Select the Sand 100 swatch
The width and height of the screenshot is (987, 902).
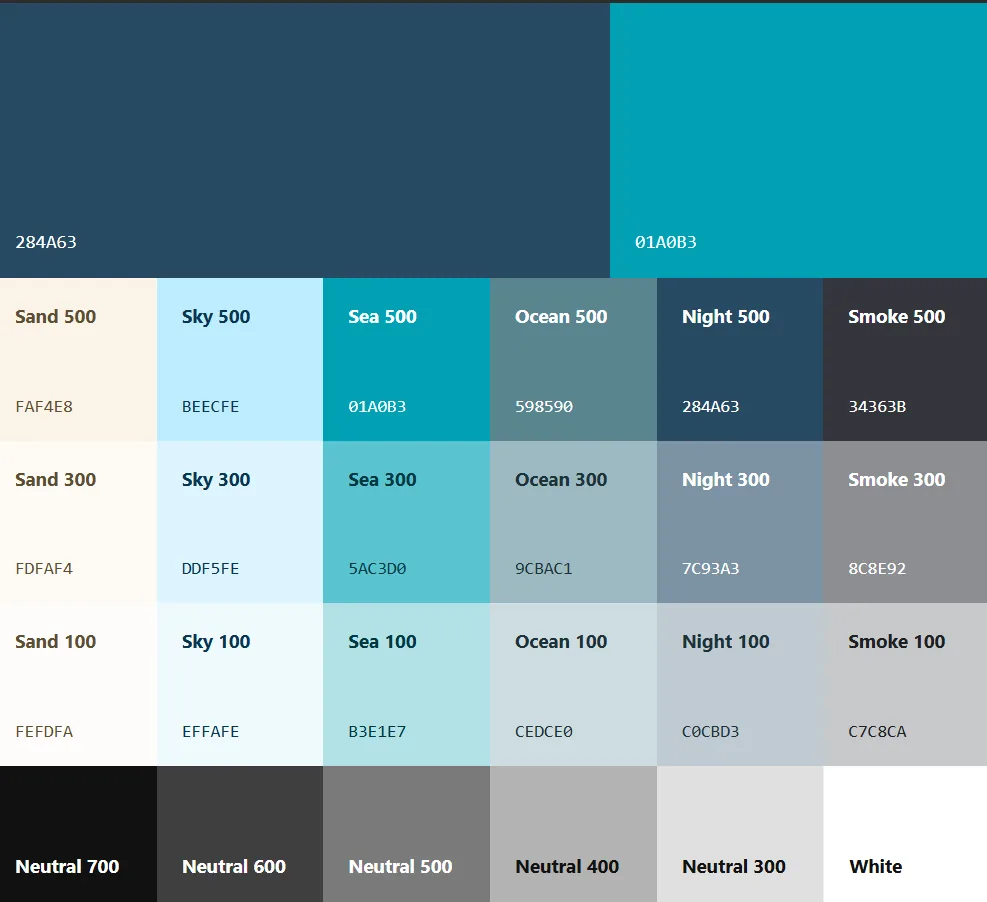tap(78, 684)
